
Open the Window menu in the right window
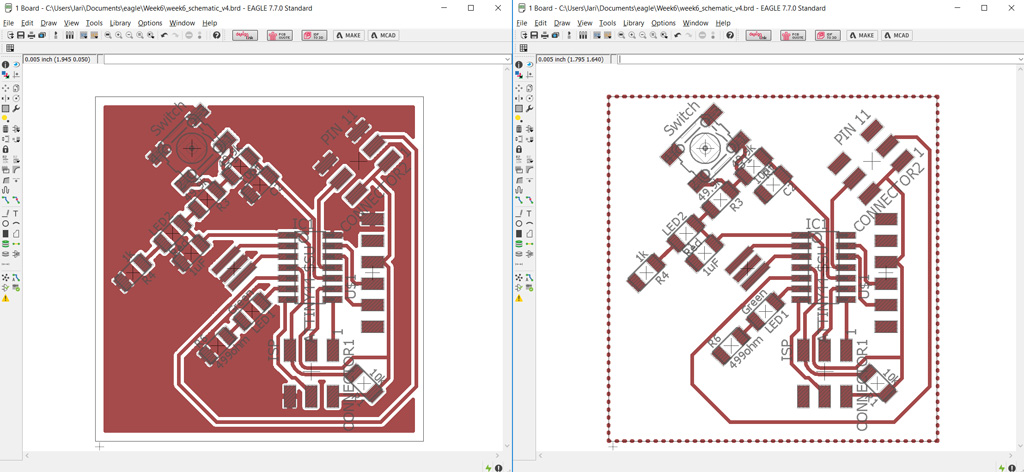tap(695, 23)
